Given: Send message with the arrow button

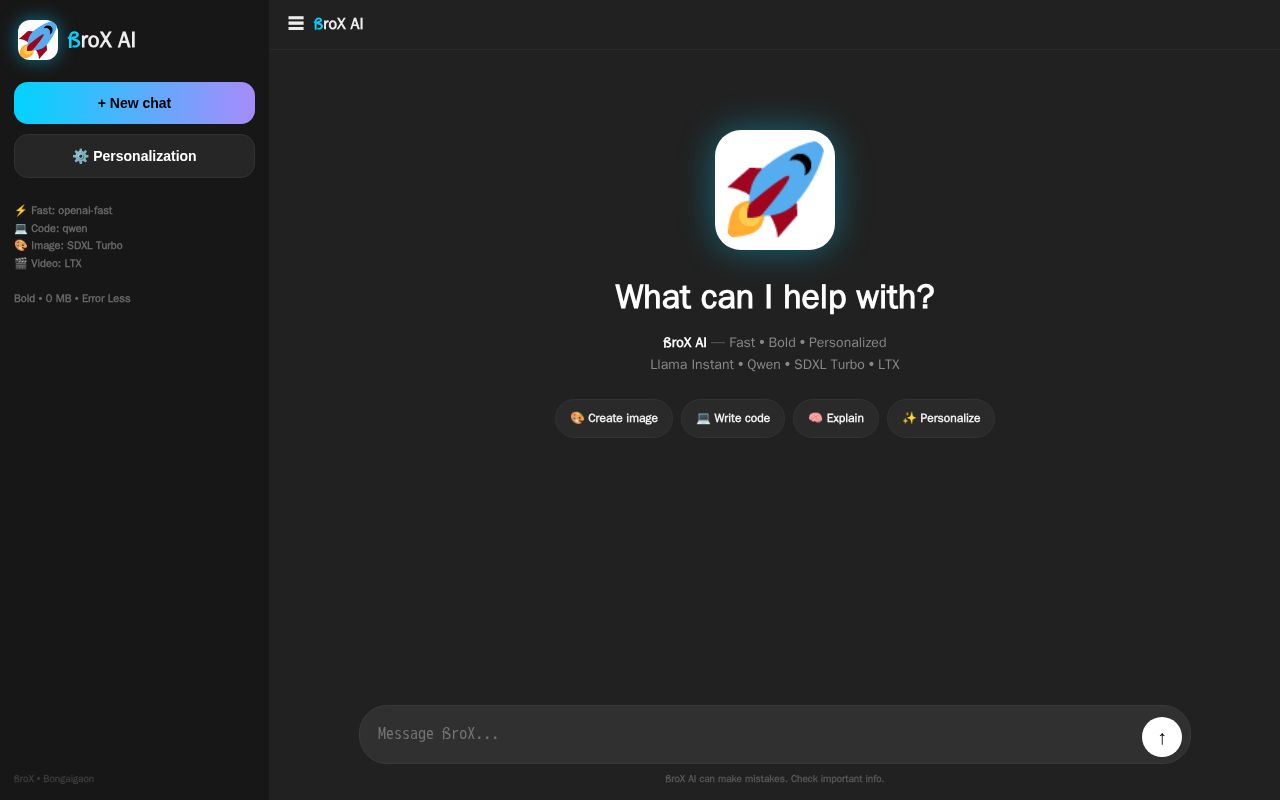Looking at the screenshot, I should (x=1162, y=737).
